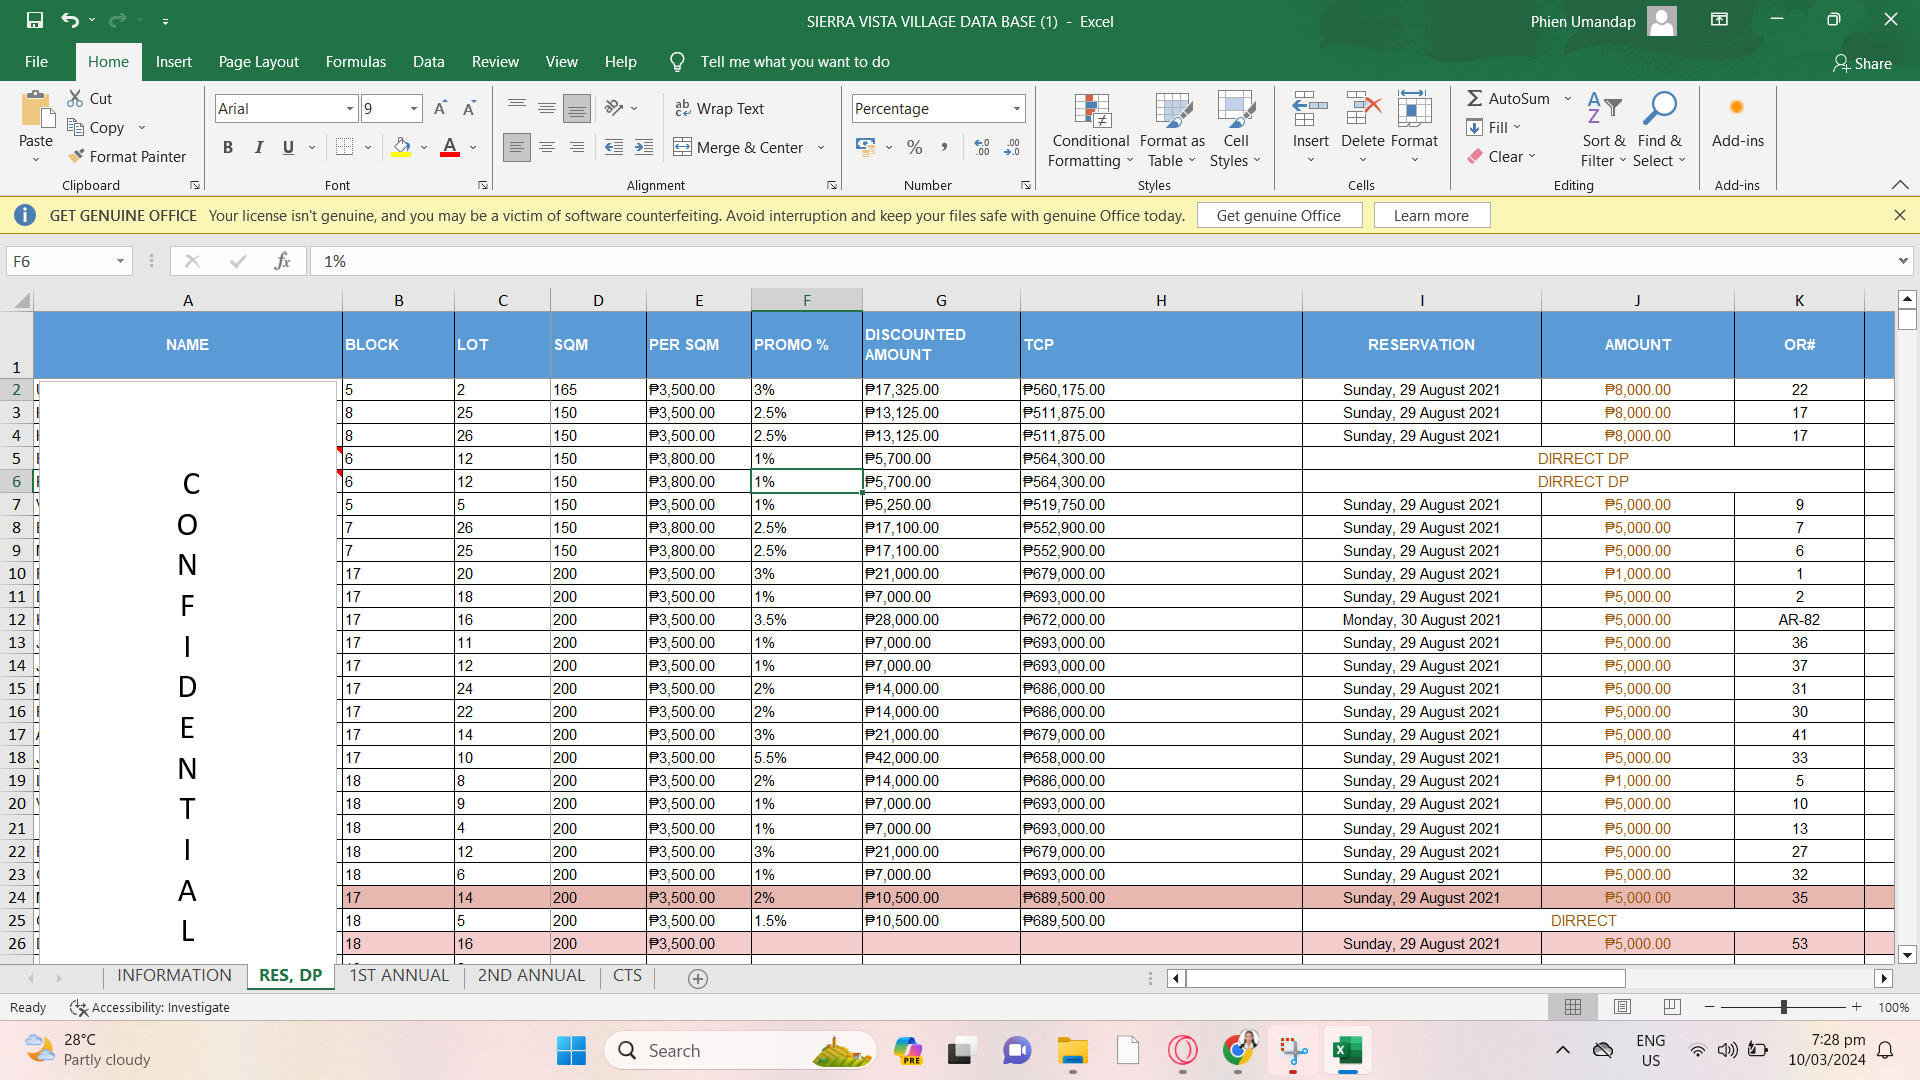Open the Percentage number format dropdown

coord(1017,108)
